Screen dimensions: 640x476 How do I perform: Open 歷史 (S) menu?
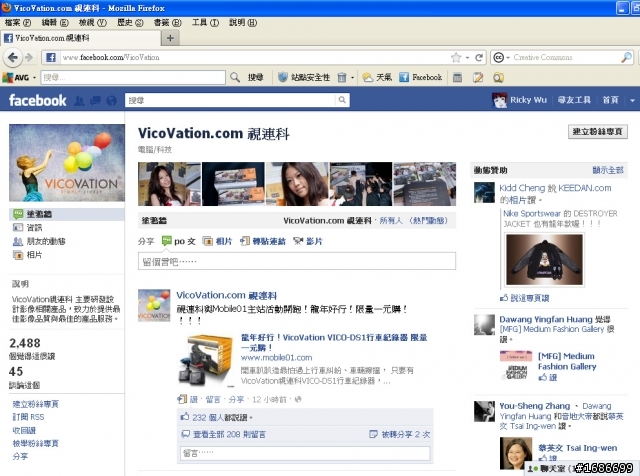130,23
